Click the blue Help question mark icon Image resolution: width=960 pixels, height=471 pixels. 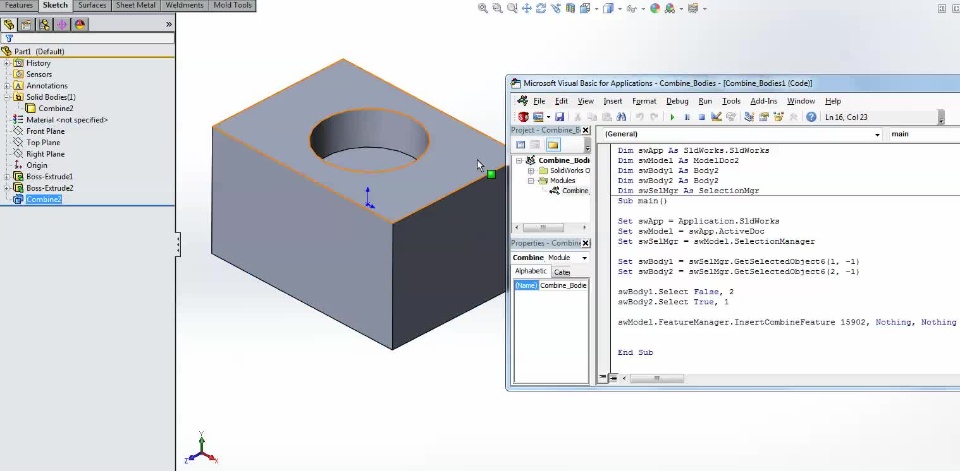click(811, 116)
